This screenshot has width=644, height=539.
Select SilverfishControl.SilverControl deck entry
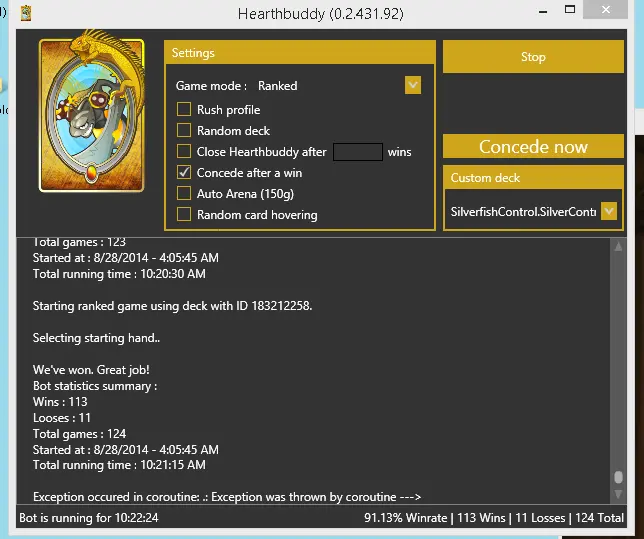tap(523, 212)
